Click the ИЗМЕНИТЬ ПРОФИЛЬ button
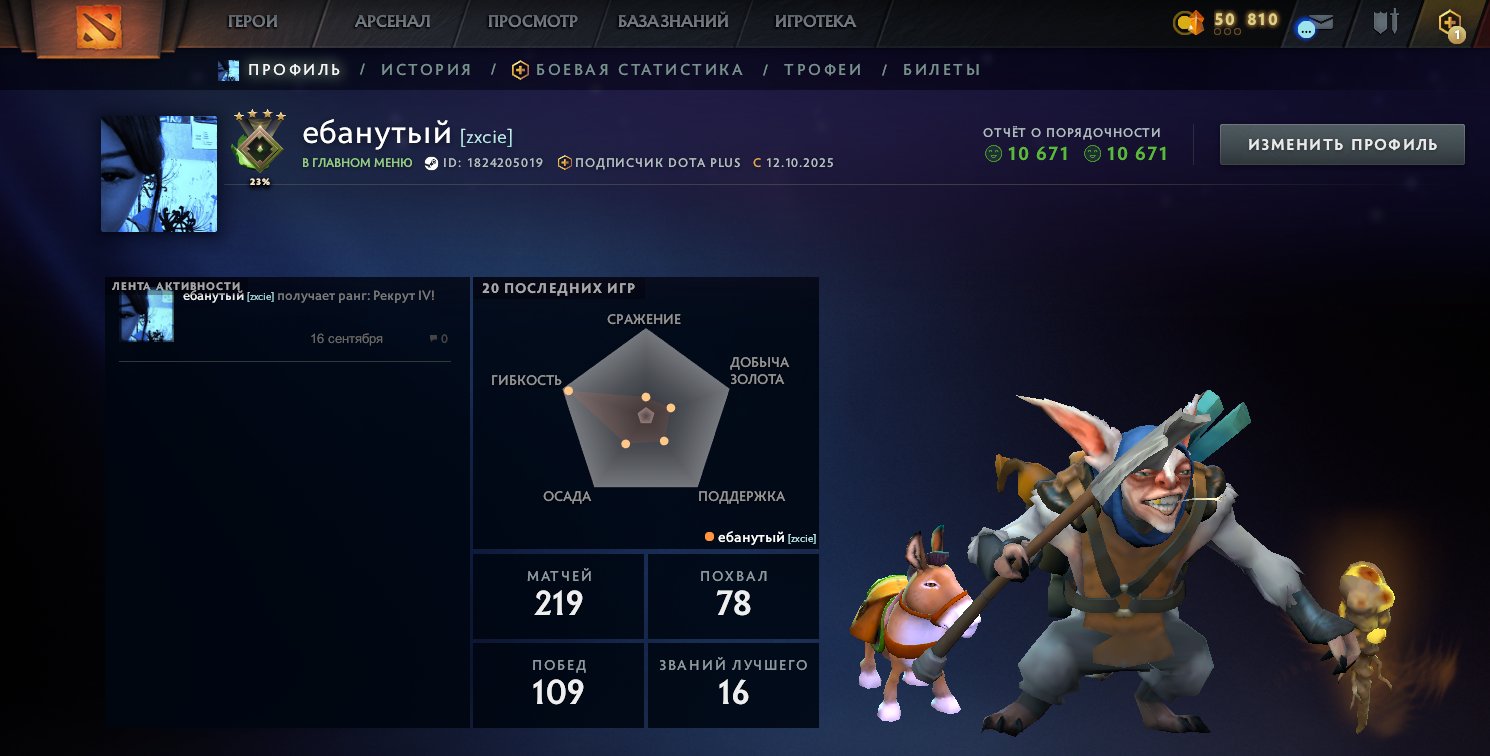This screenshot has width=1490, height=756. point(1342,144)
